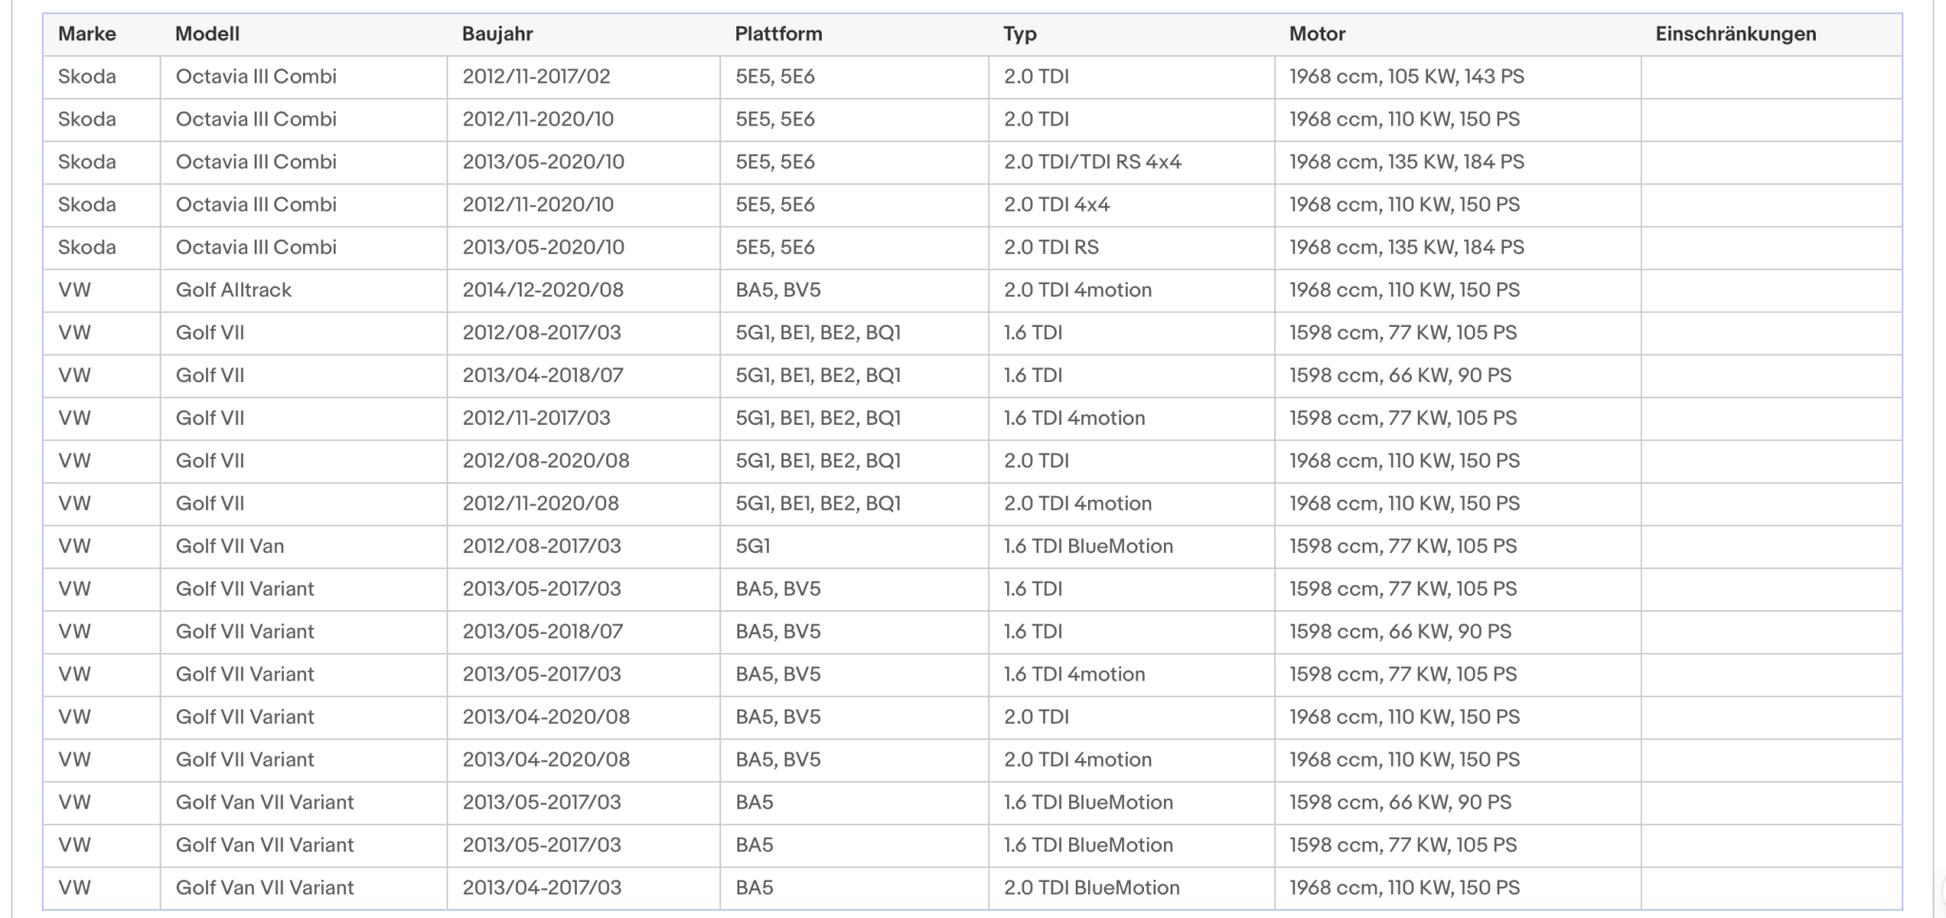Click the 2.0 TDI RS type cell
Viewport: 1946px width, 918px height.
click(1050, 247)
